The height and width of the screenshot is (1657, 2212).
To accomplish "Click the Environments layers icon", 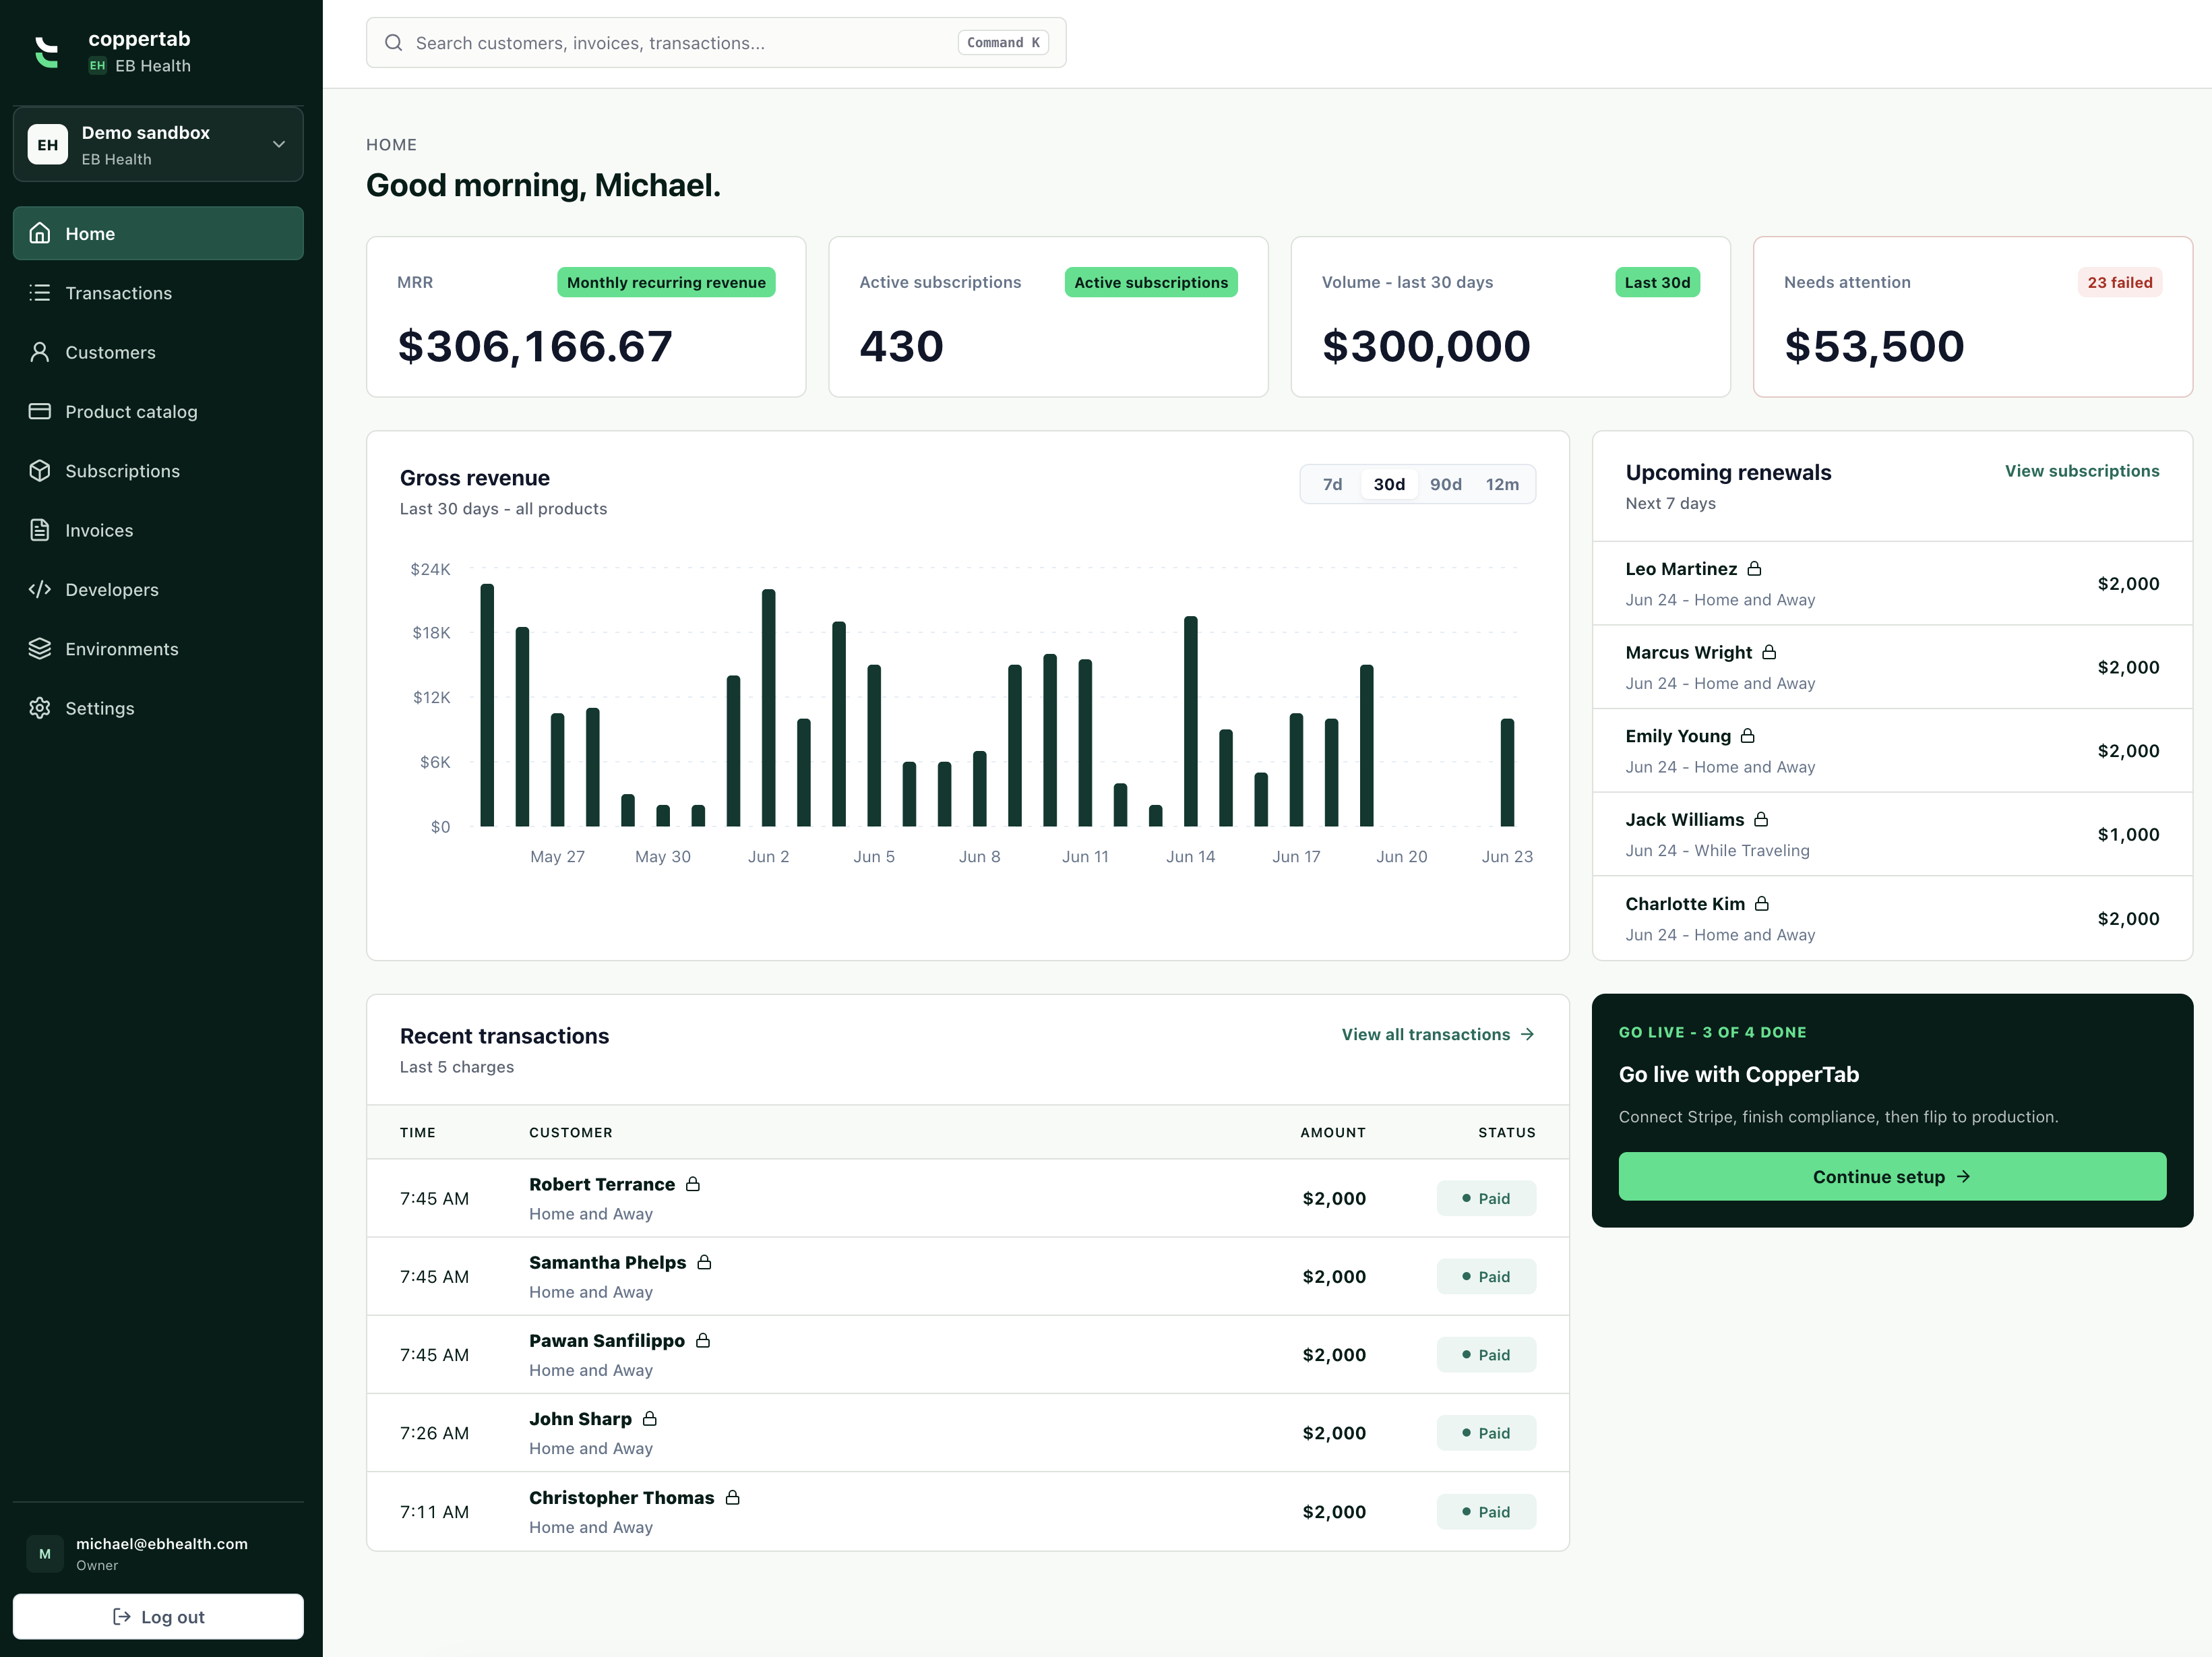I will click(40, 649).
